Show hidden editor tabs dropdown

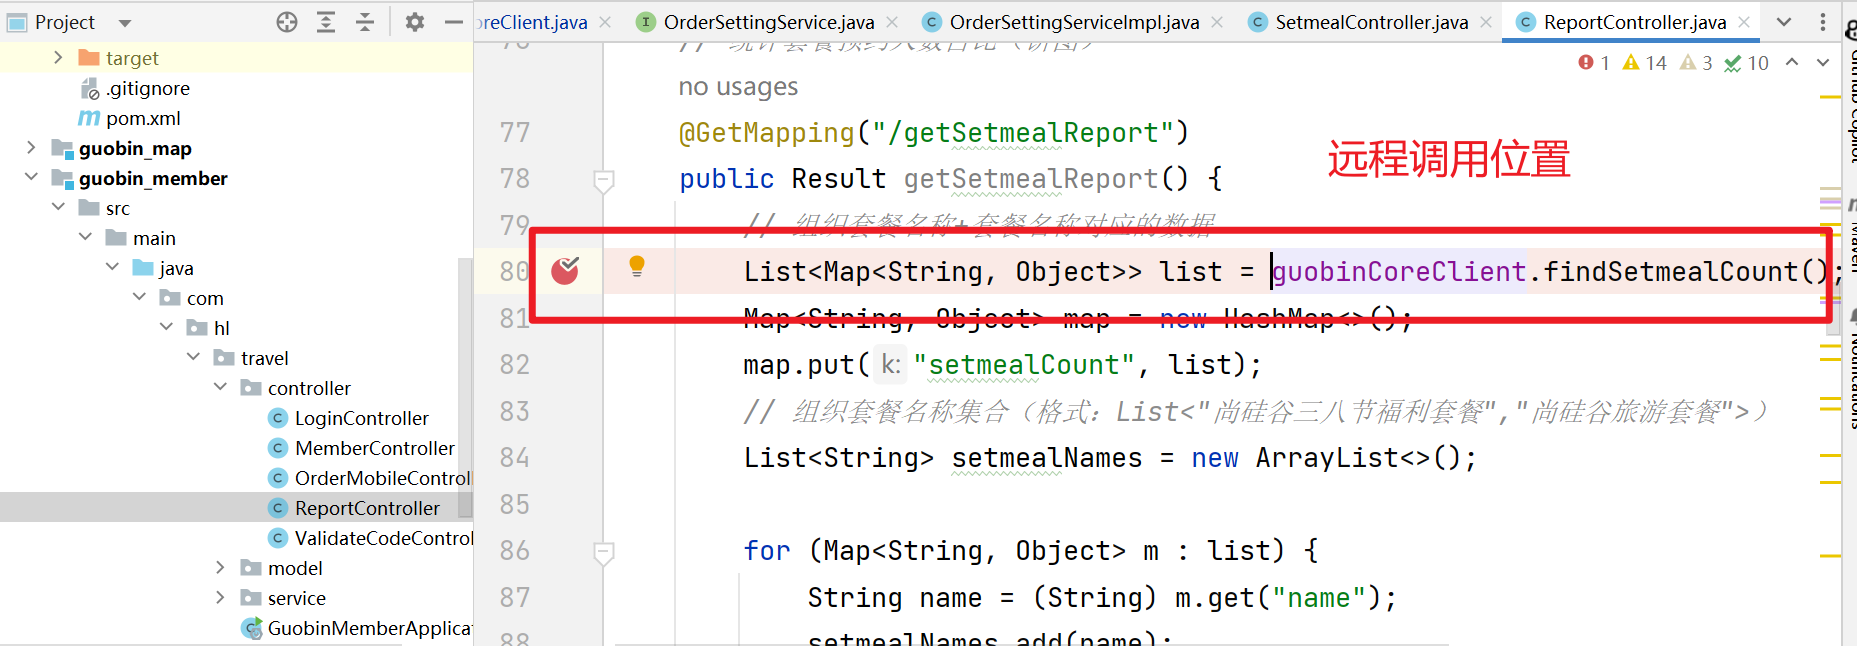pos(1784,22)
